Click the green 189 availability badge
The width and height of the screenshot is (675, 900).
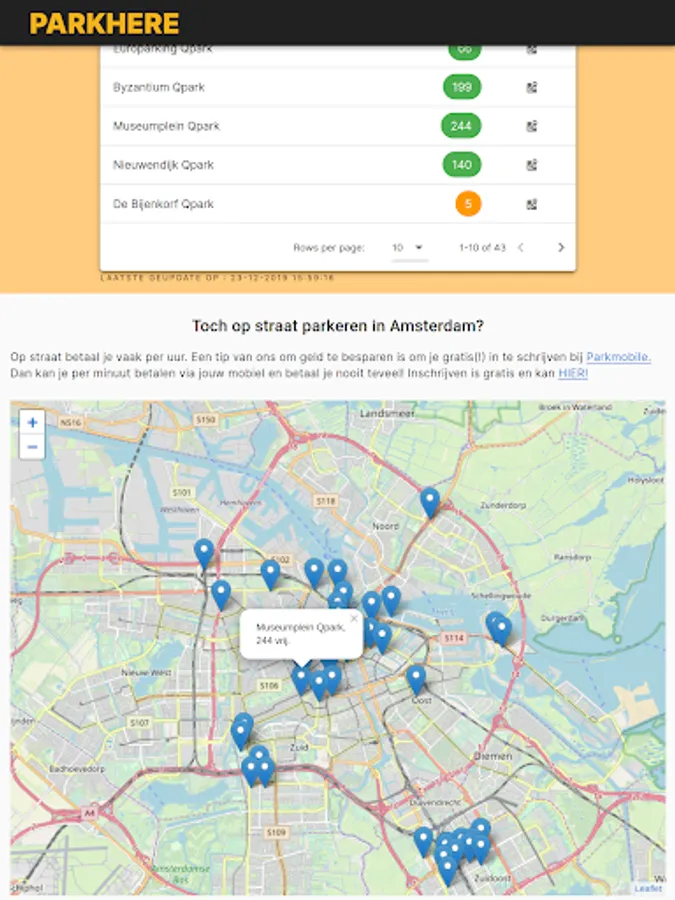[x=461, y=87]
